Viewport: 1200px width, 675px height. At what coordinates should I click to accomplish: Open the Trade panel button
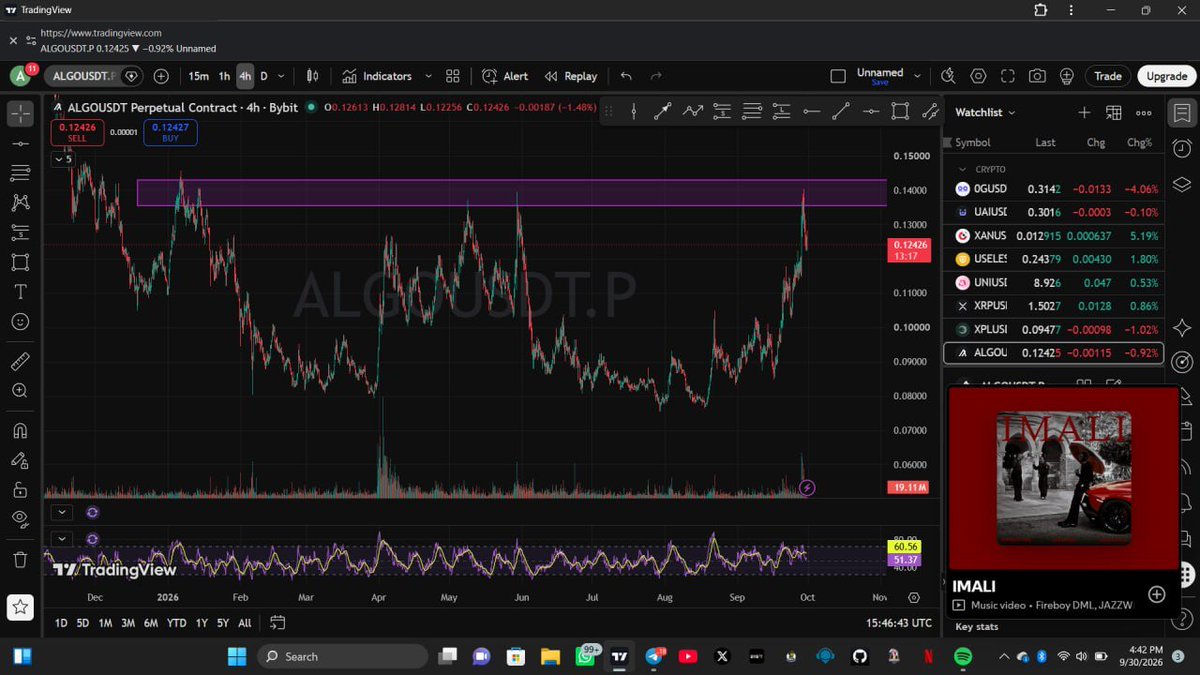coord(1108,76)
